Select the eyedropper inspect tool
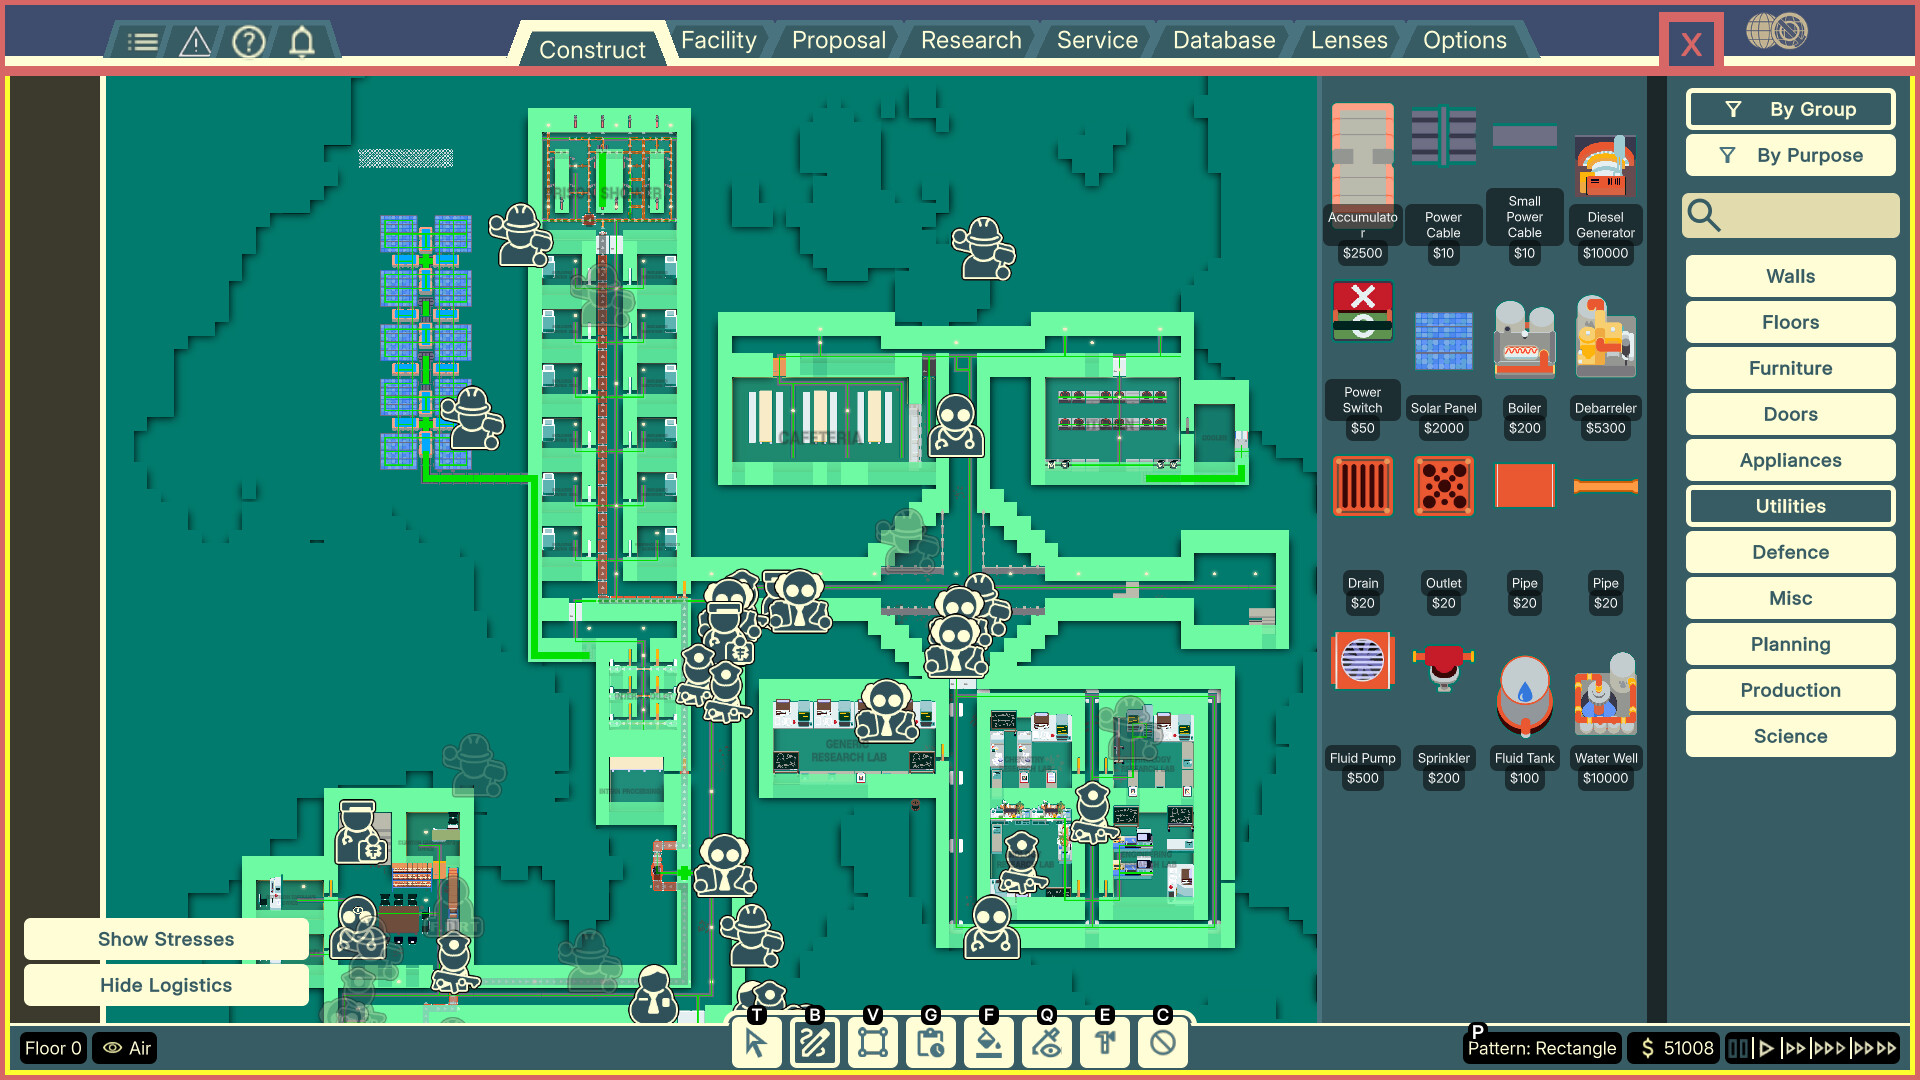The image size is (1920, 1080). tap(1047, 1043)
